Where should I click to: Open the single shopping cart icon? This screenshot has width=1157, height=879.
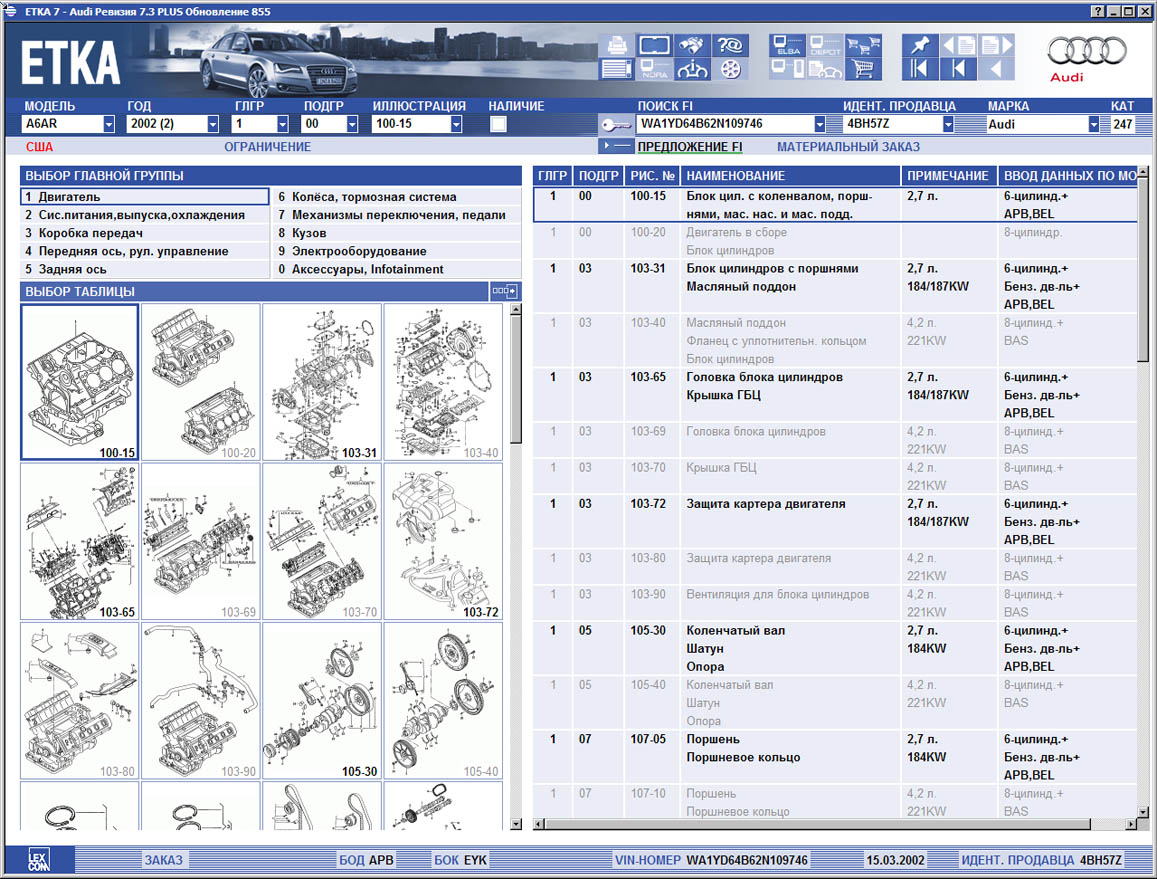point(862,69)
